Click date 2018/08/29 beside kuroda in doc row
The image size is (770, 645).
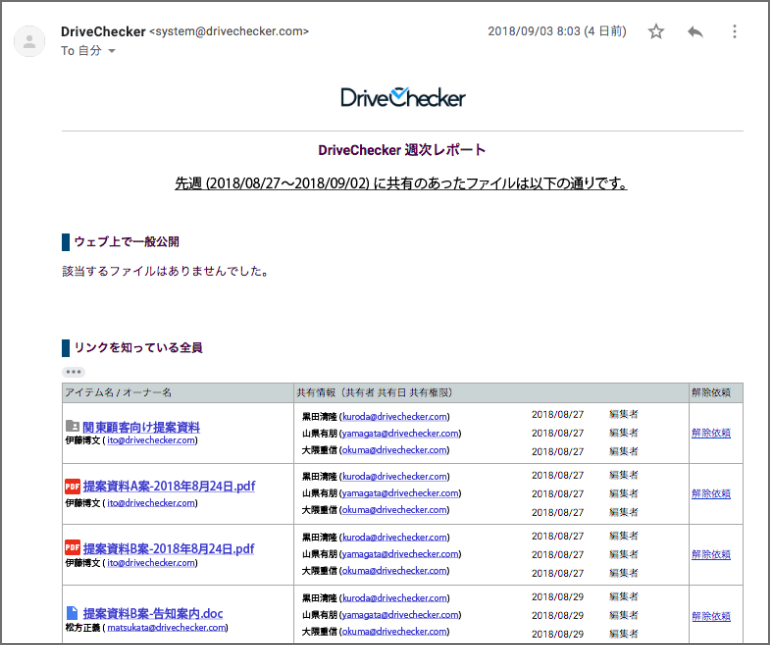[x=557, y=597]
